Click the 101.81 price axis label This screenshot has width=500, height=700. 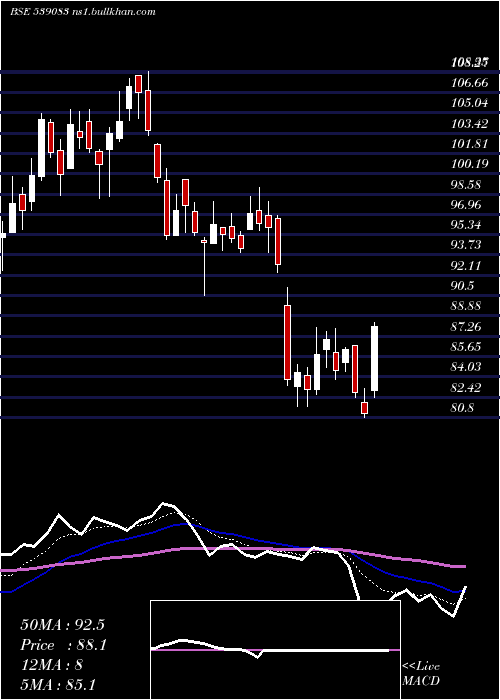point(469,144)
